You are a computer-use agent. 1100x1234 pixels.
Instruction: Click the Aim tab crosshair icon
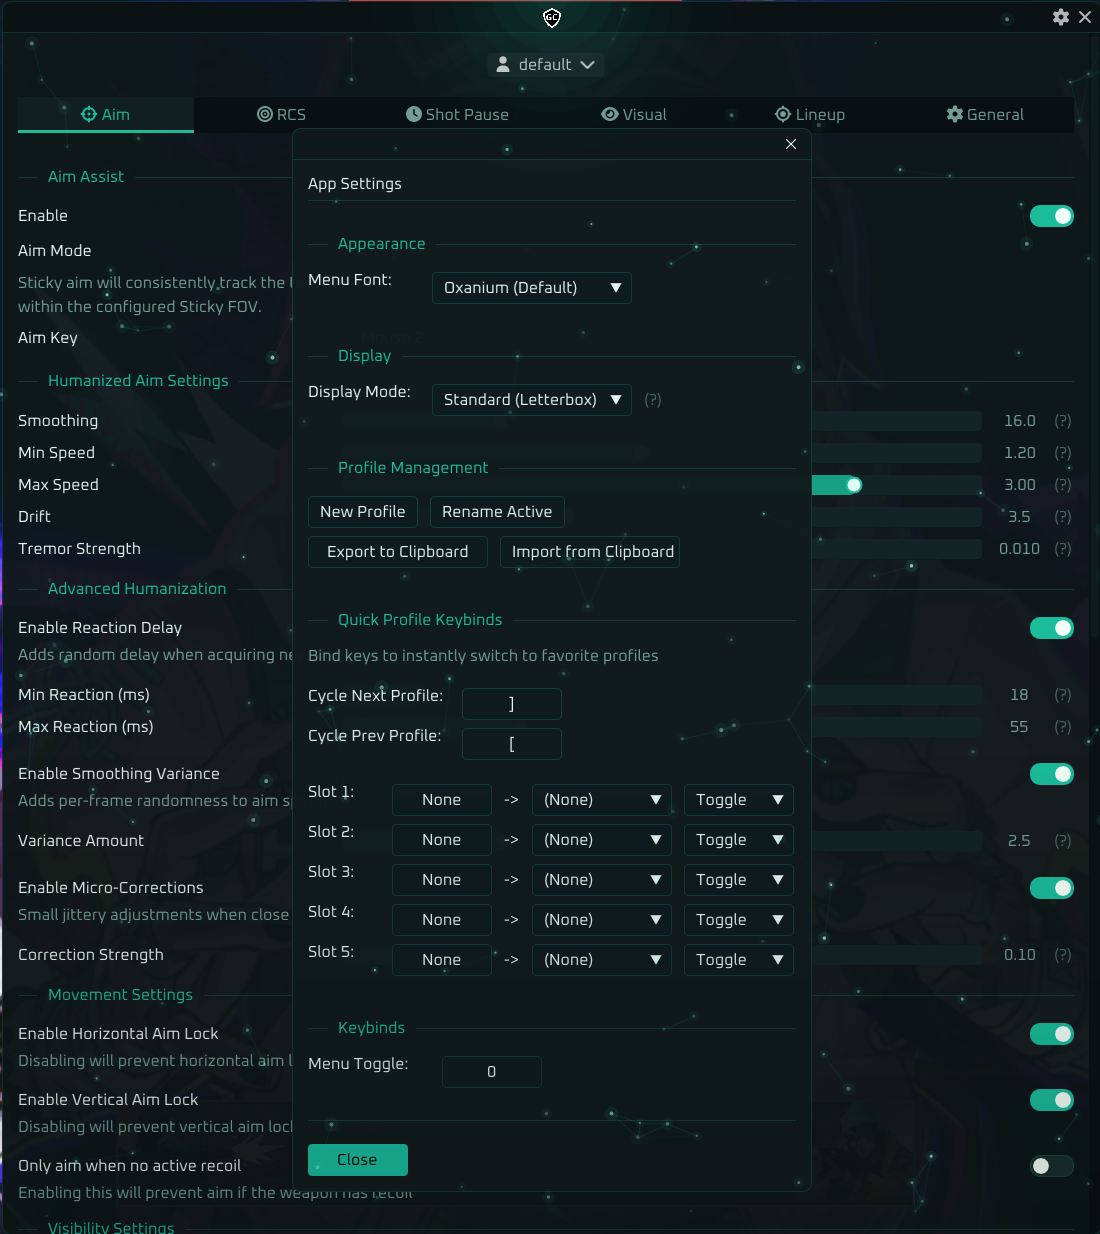pos(89,114)
